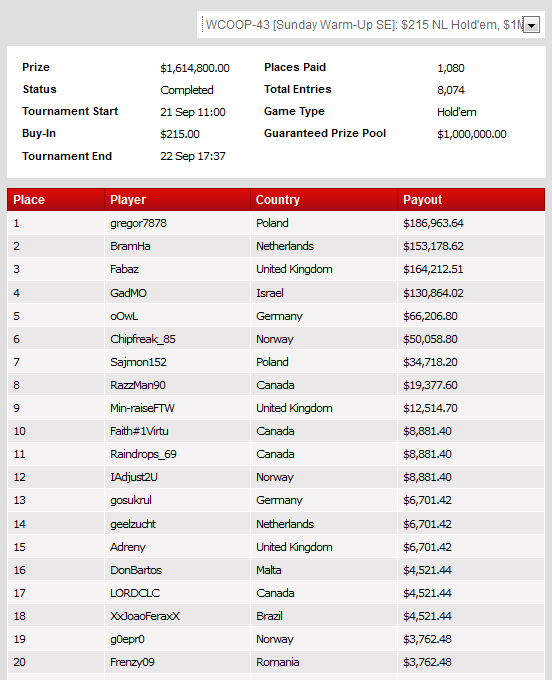Select the Sajmon152 row from Poland

pyautogui.click(x=276, y=362)
